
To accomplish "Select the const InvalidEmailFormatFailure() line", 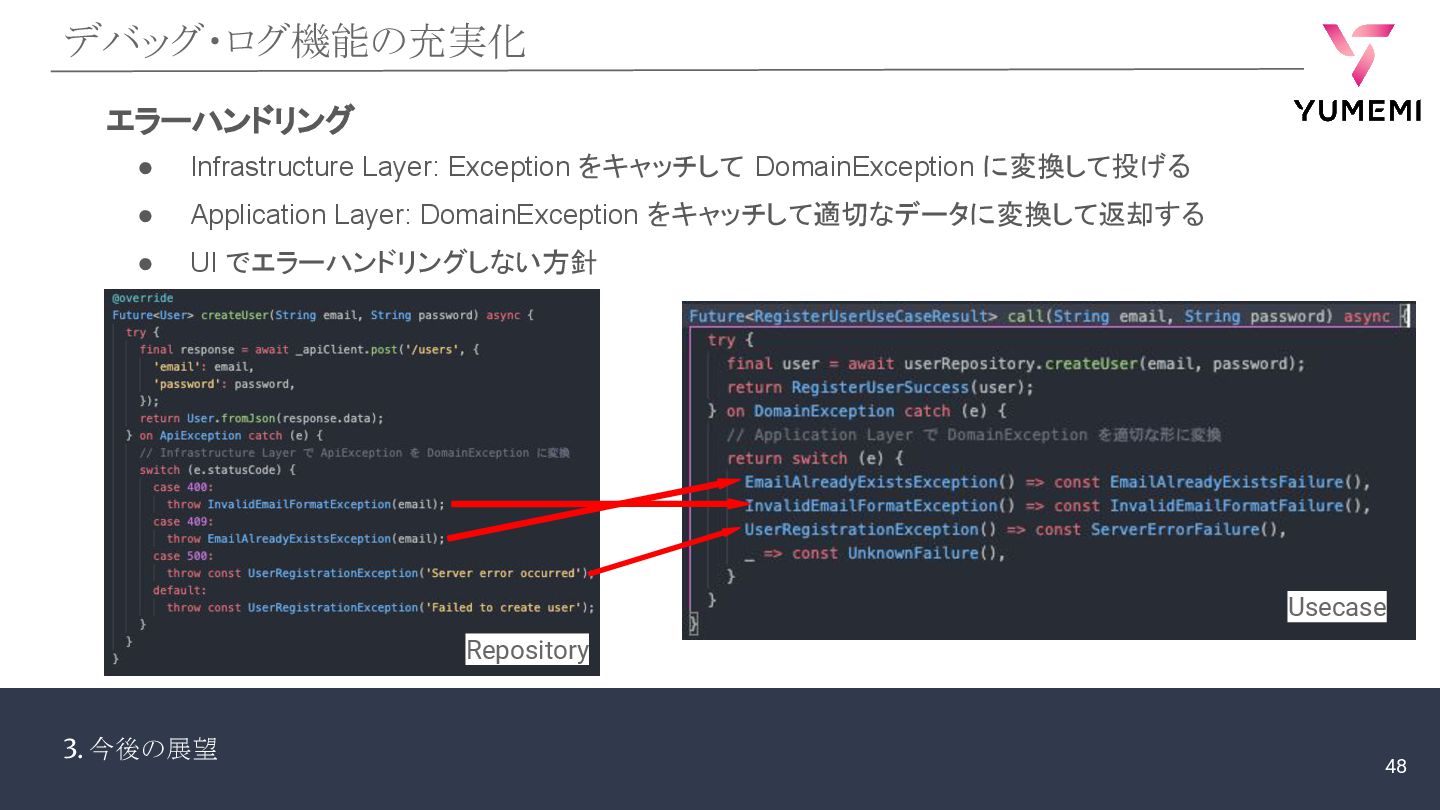I will point(1057,505).
